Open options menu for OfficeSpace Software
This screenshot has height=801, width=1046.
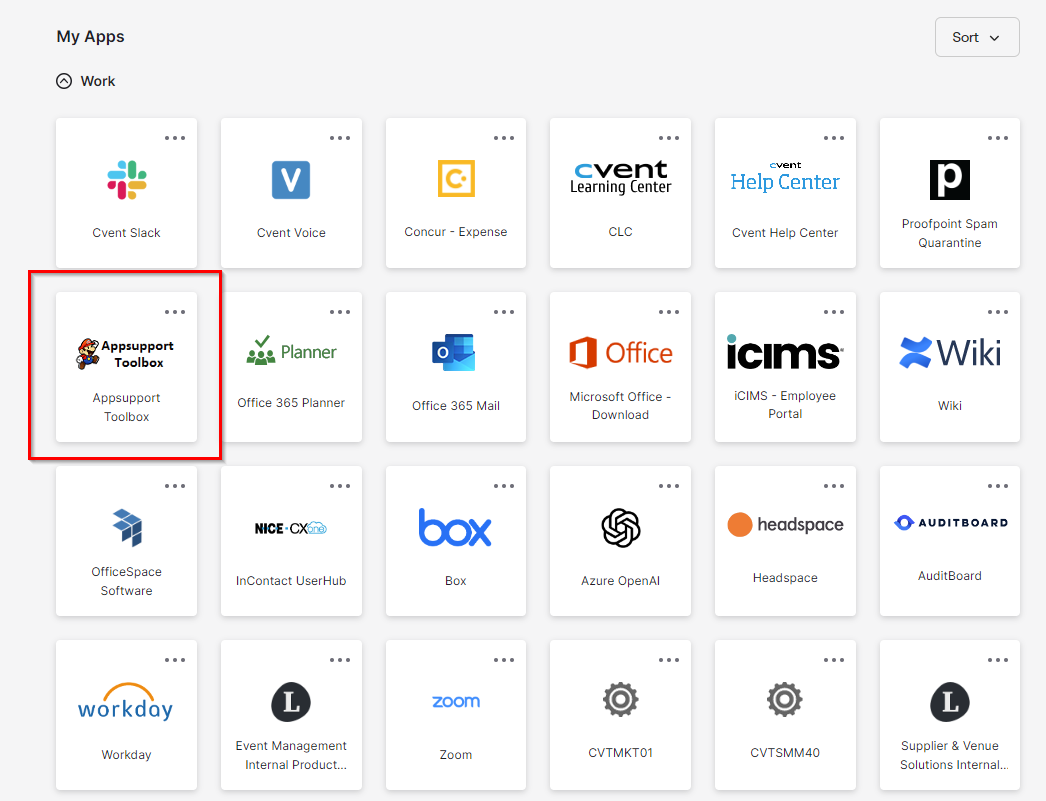[175, 486]
